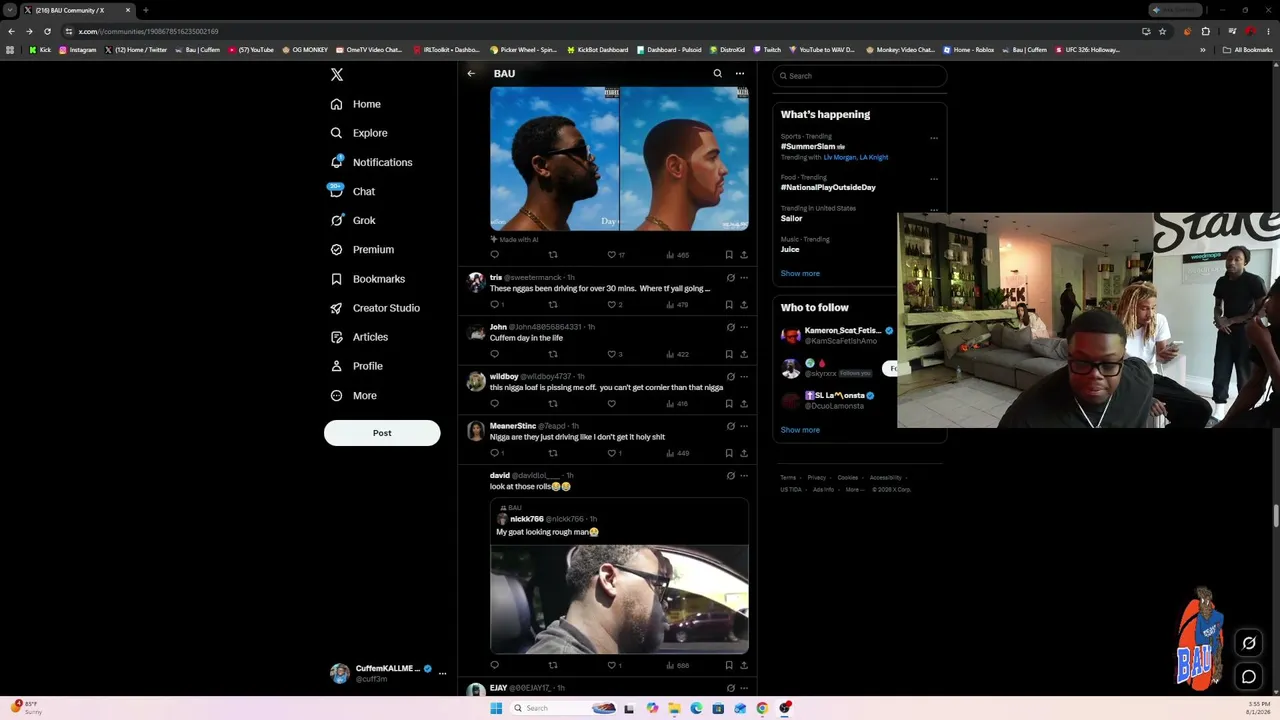Open Chat in the X sidebar
Image resolution: width=1280 pixels, height=720 pixels.
(x=353, y=191)
